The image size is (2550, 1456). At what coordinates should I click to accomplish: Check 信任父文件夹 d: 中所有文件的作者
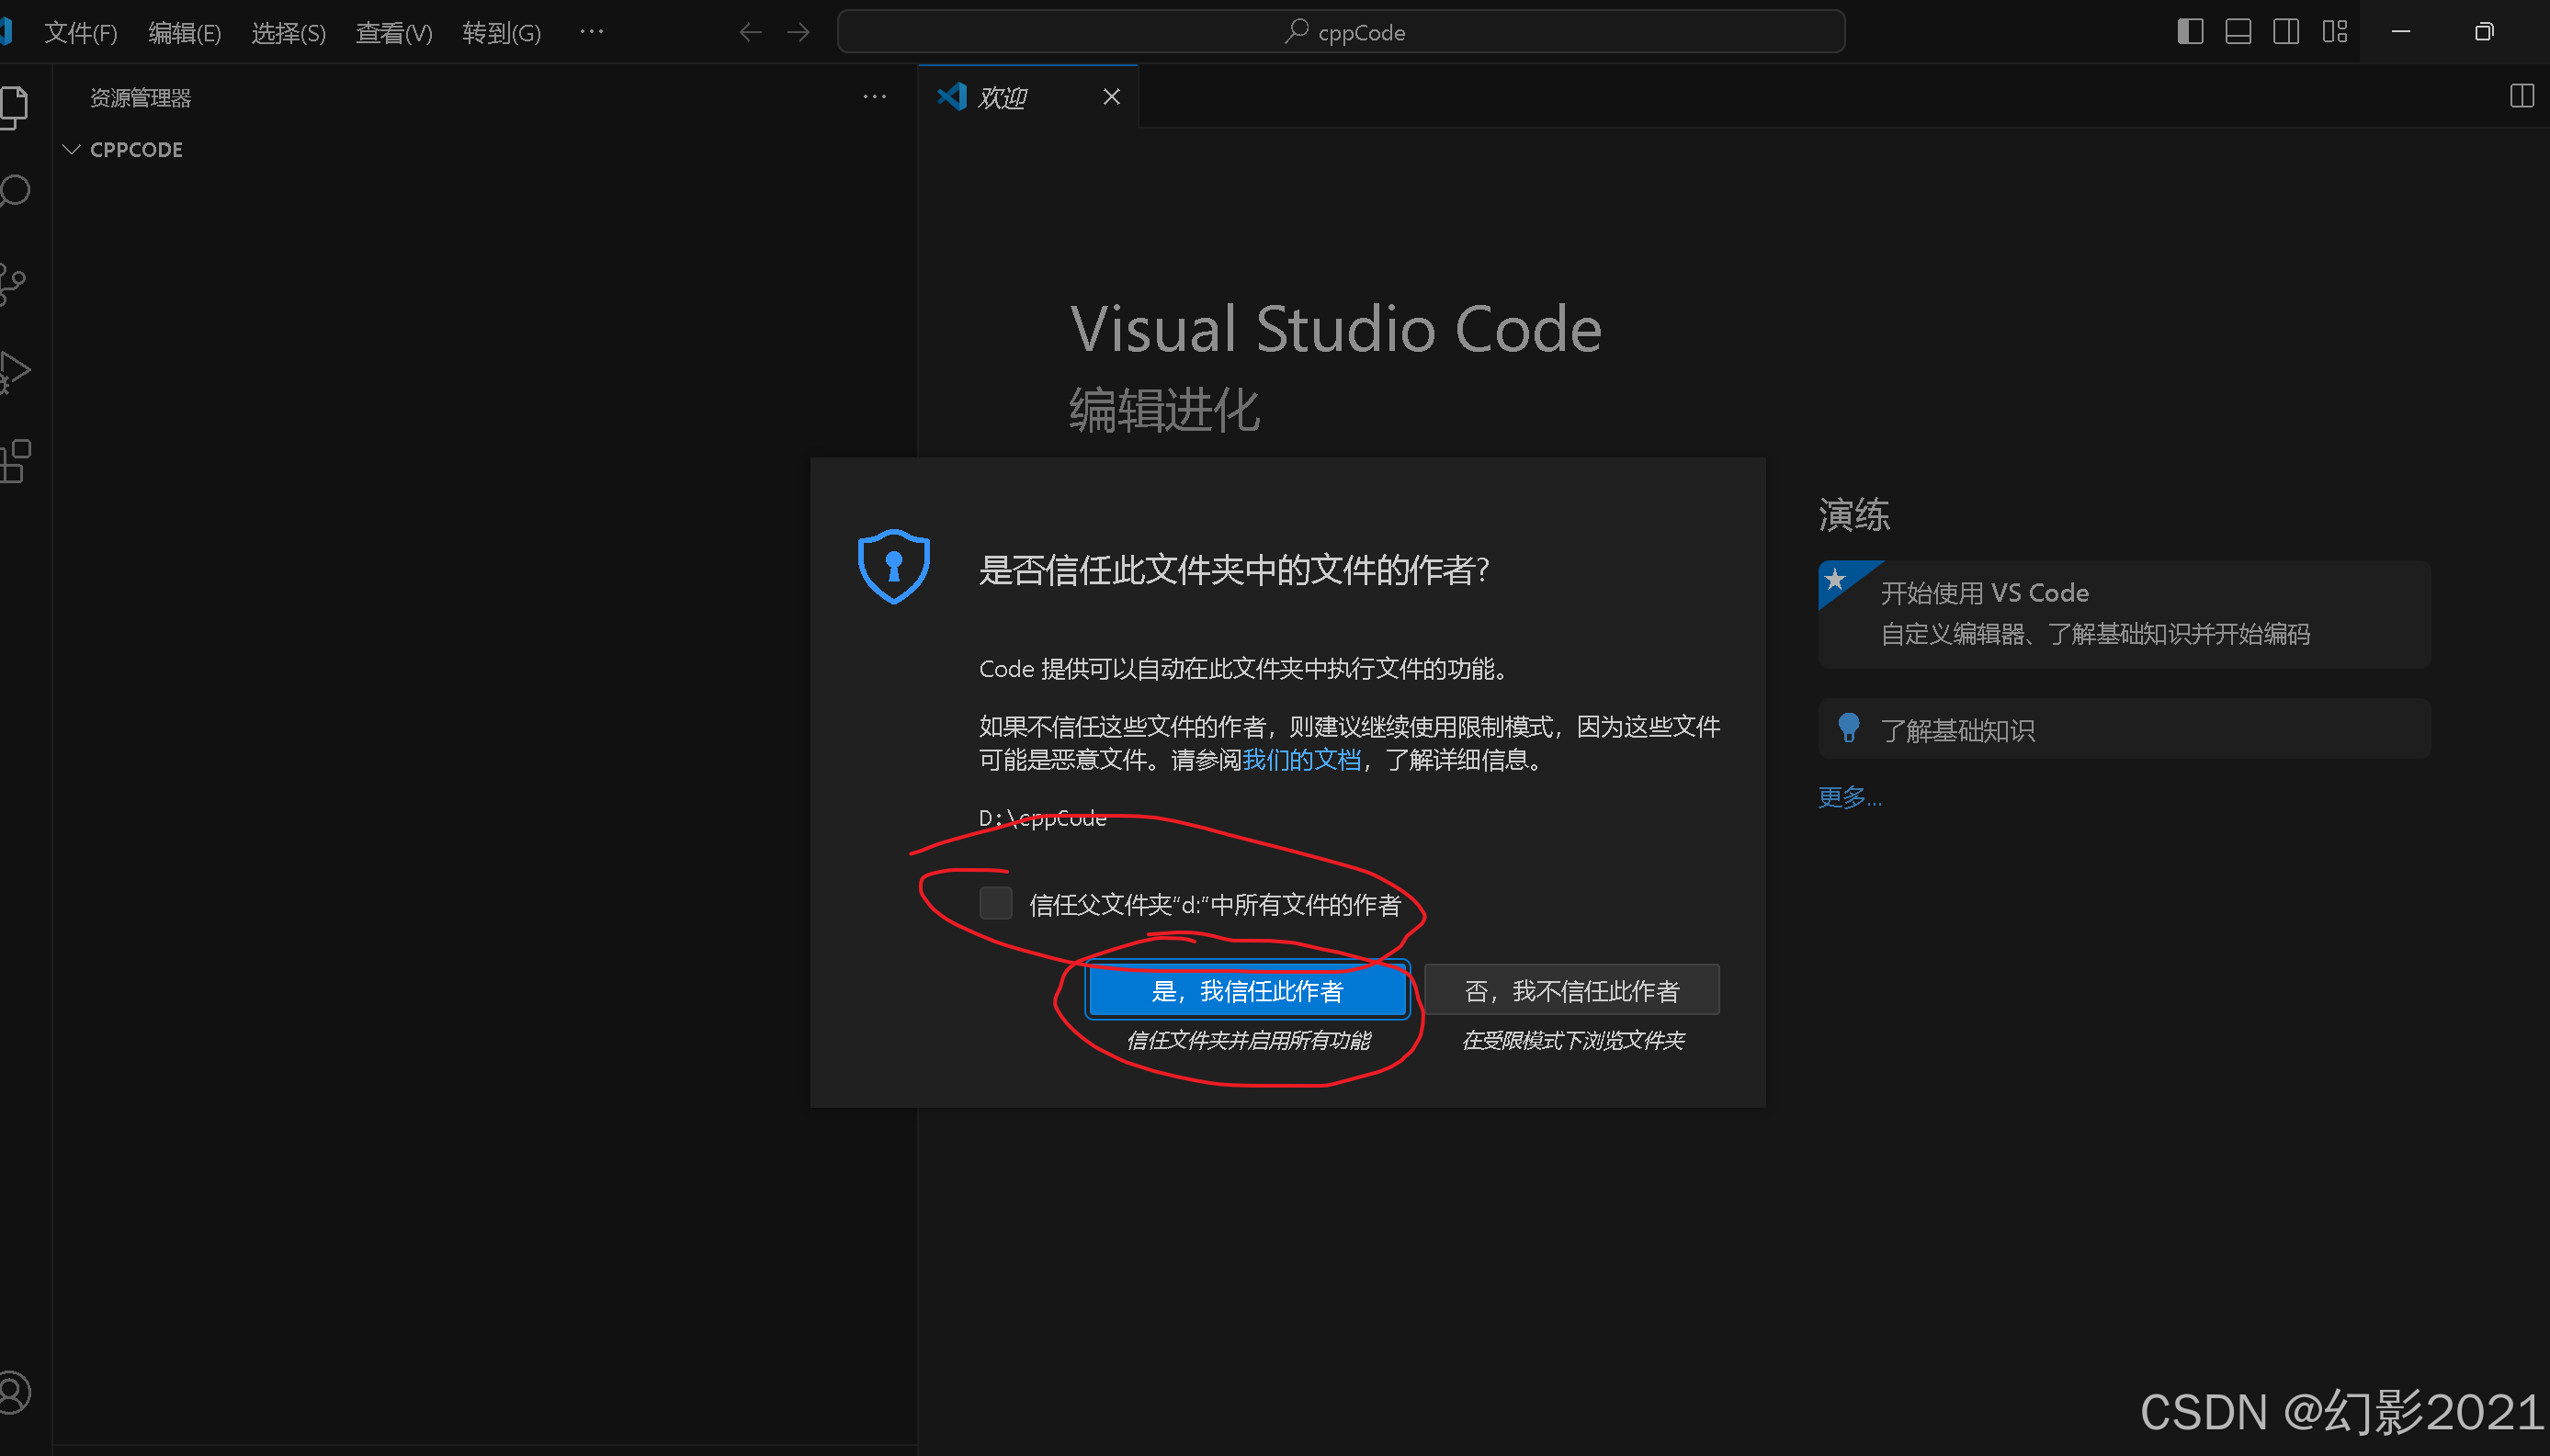tap(996, 903)
